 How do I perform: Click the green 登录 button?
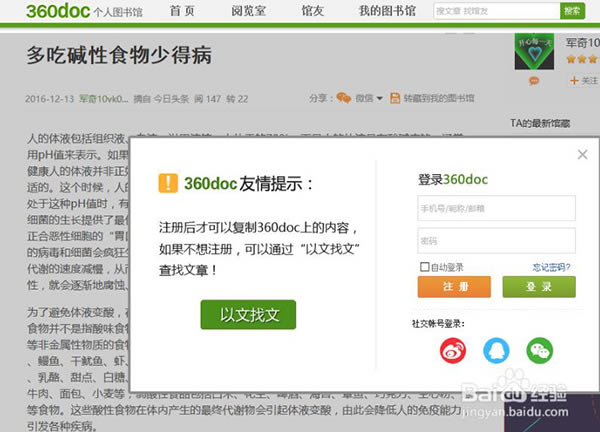539,287
